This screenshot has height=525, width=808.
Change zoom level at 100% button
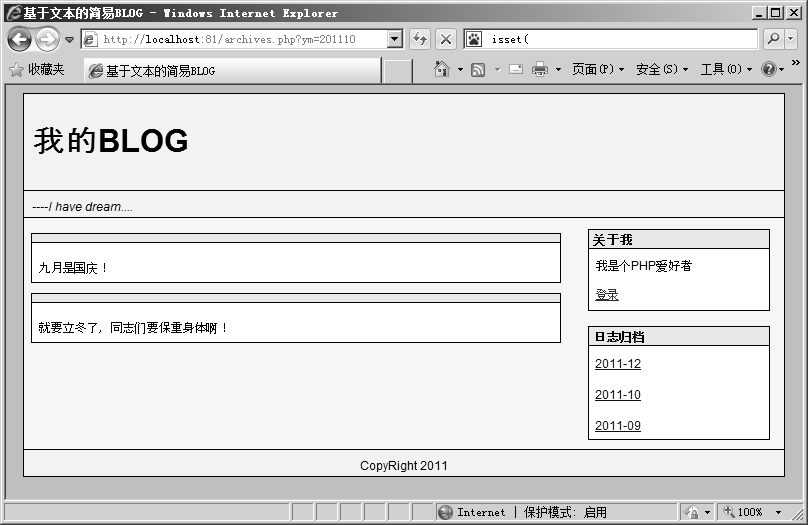pos(743,512)
